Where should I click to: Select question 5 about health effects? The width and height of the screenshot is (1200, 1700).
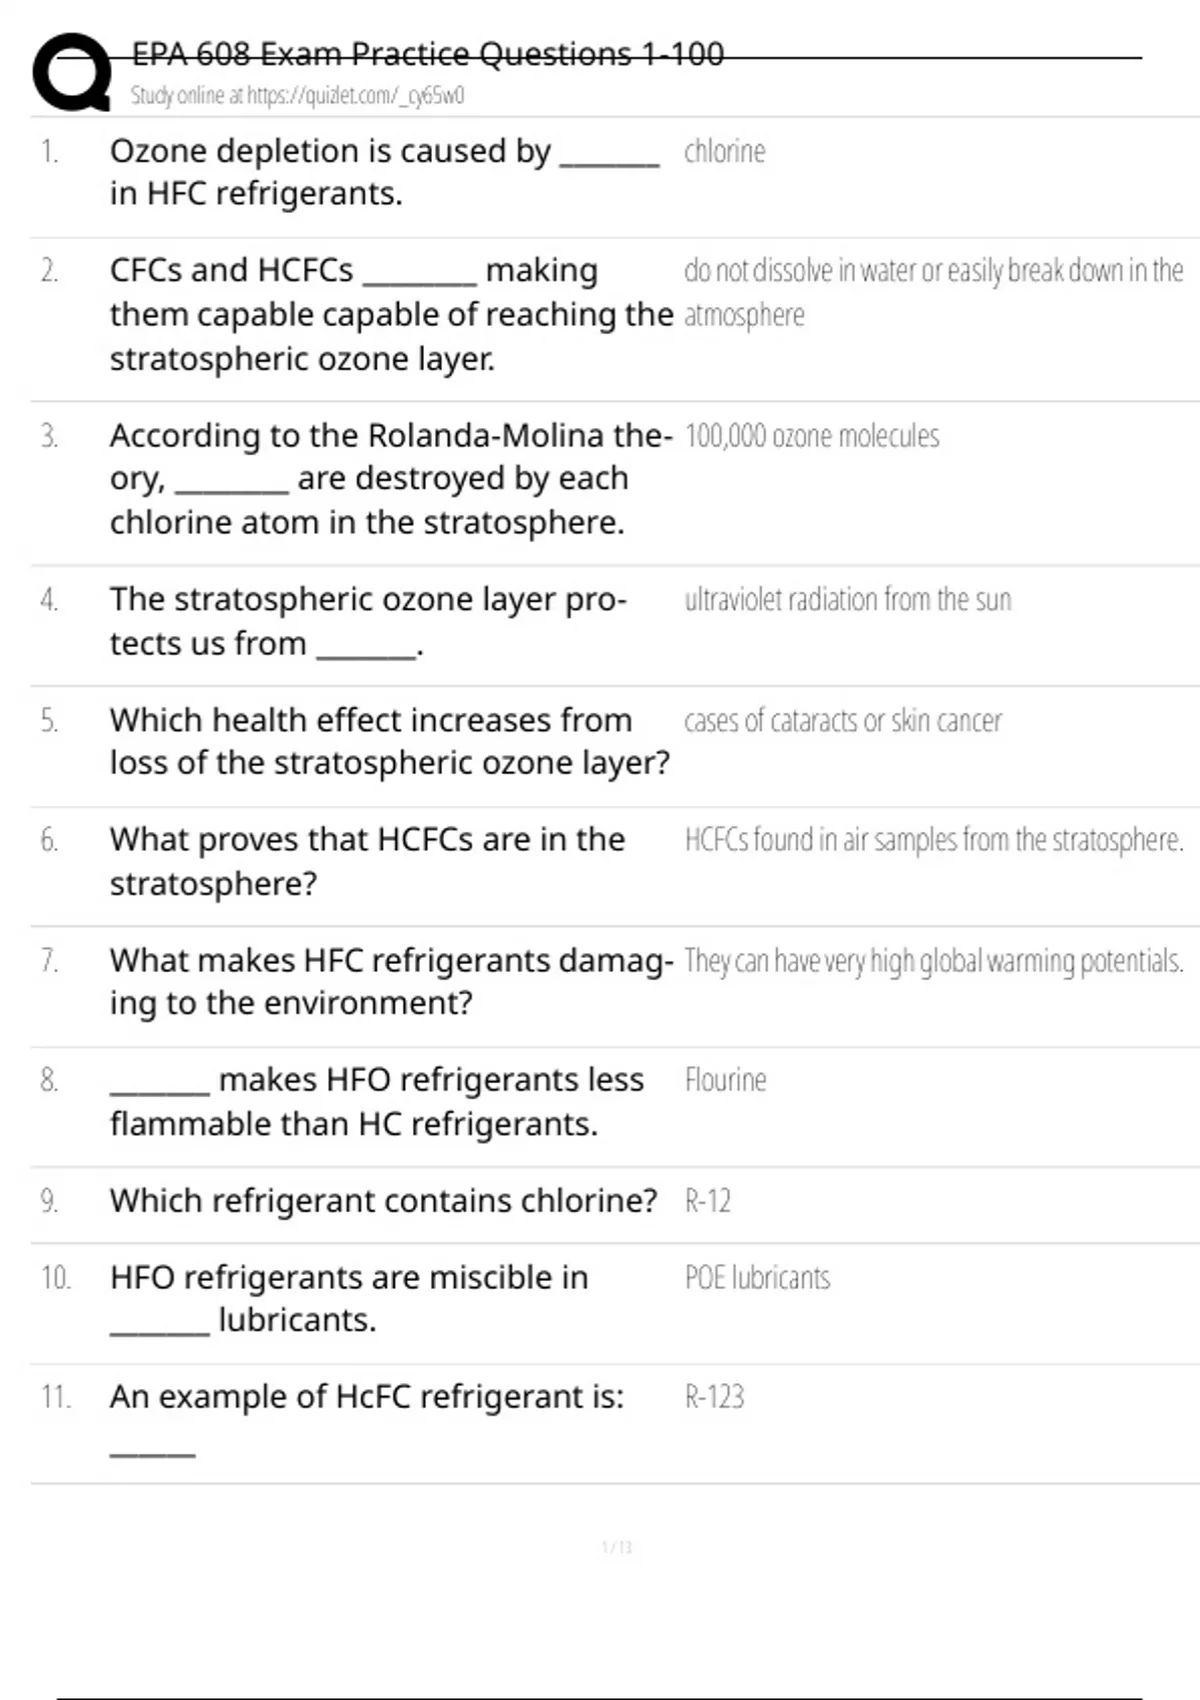(390, 741)
